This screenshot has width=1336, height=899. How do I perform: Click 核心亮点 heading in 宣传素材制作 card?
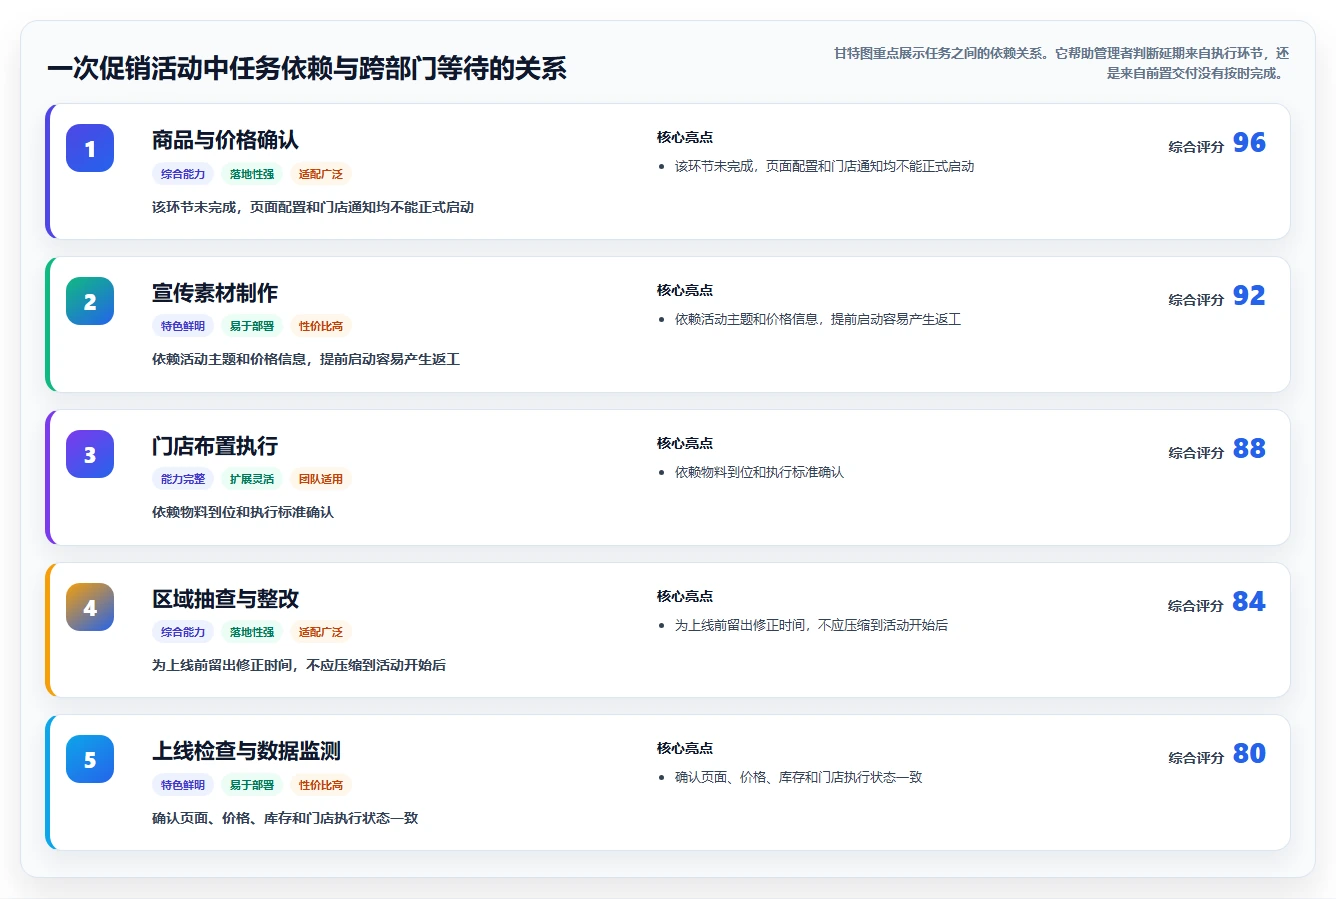(685, 290)
